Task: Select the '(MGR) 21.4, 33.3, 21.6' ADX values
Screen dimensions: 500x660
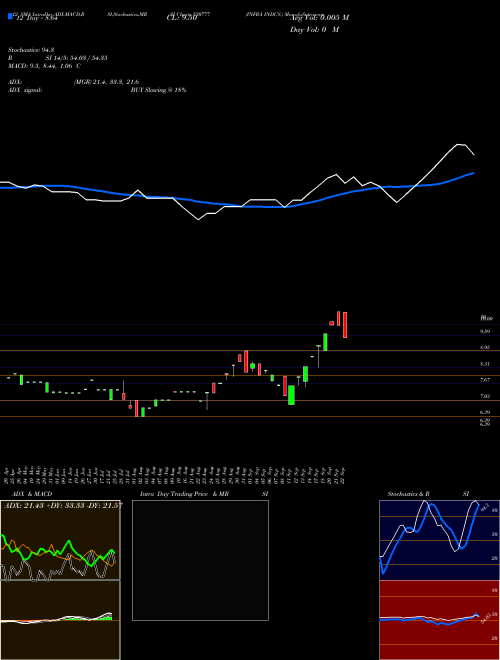Action: [x=106, y=82]
